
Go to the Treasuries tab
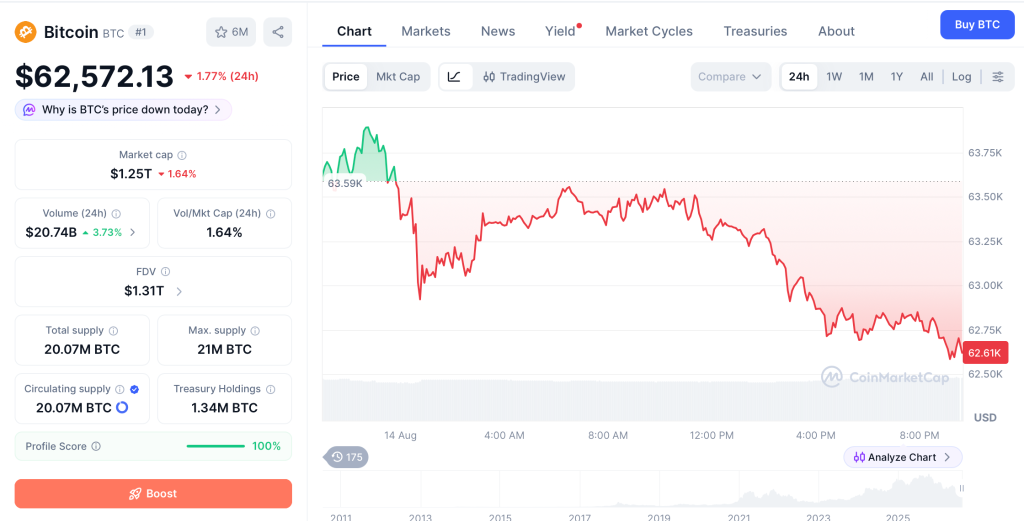(755, 31)
